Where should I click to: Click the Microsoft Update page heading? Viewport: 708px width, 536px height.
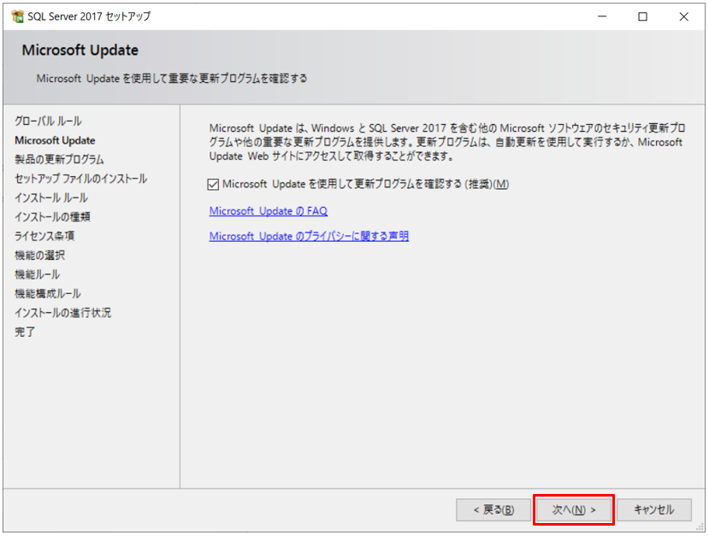[x=80, y=50]
